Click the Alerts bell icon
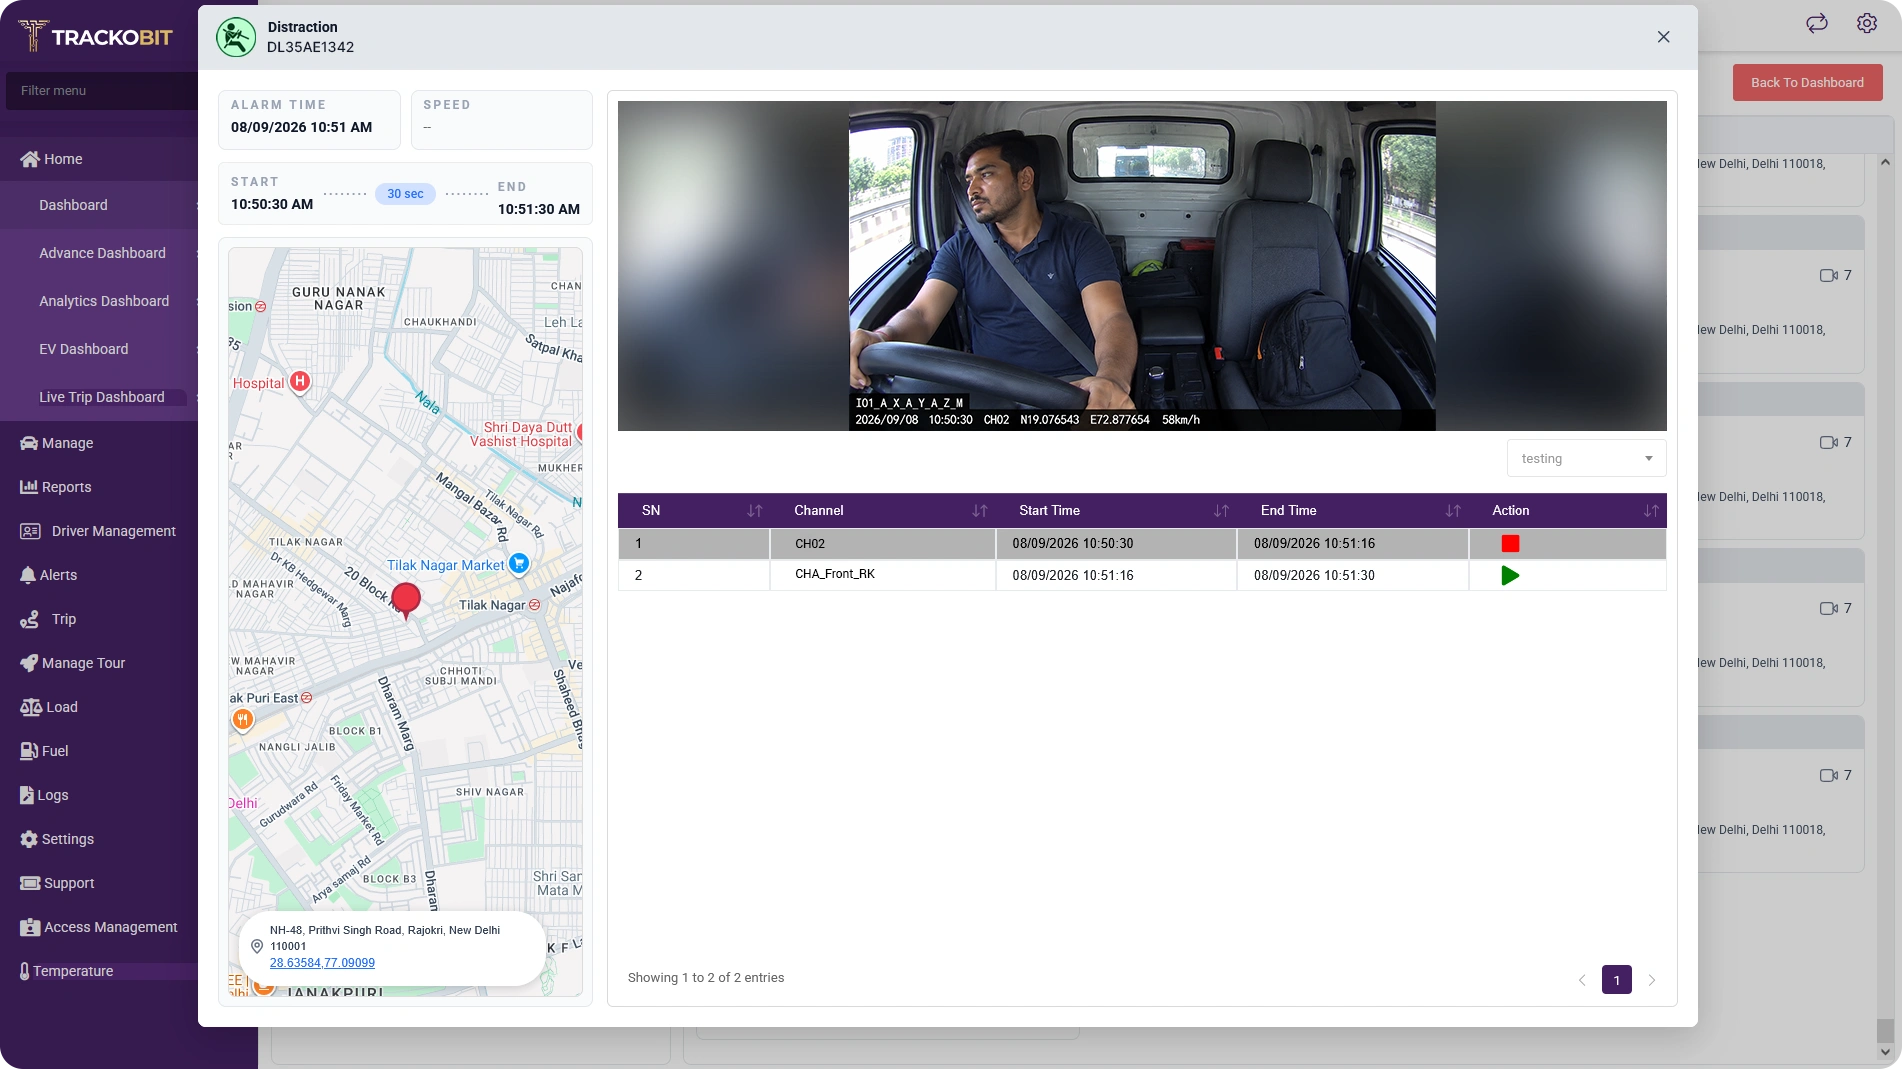 point(28,575)
